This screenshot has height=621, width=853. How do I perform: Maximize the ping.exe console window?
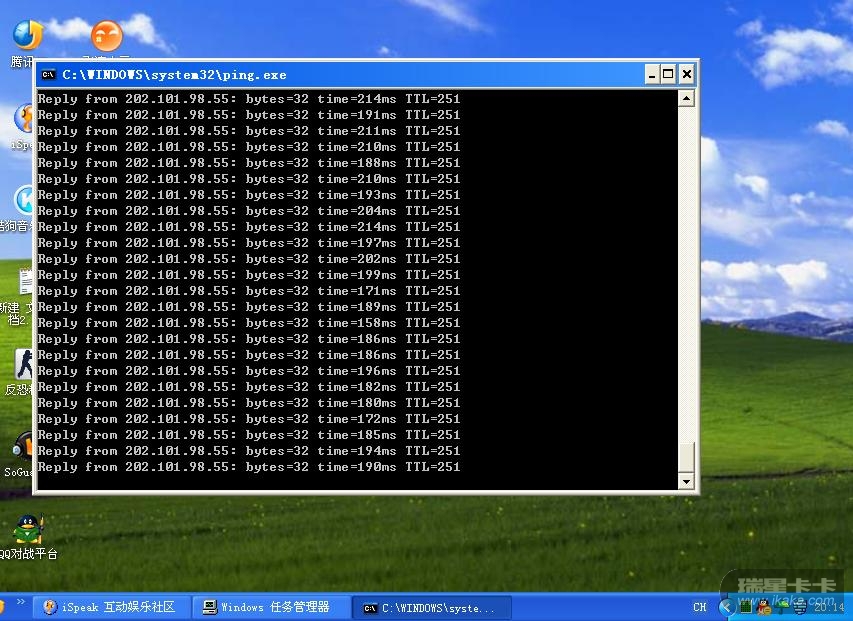[669, 74]
